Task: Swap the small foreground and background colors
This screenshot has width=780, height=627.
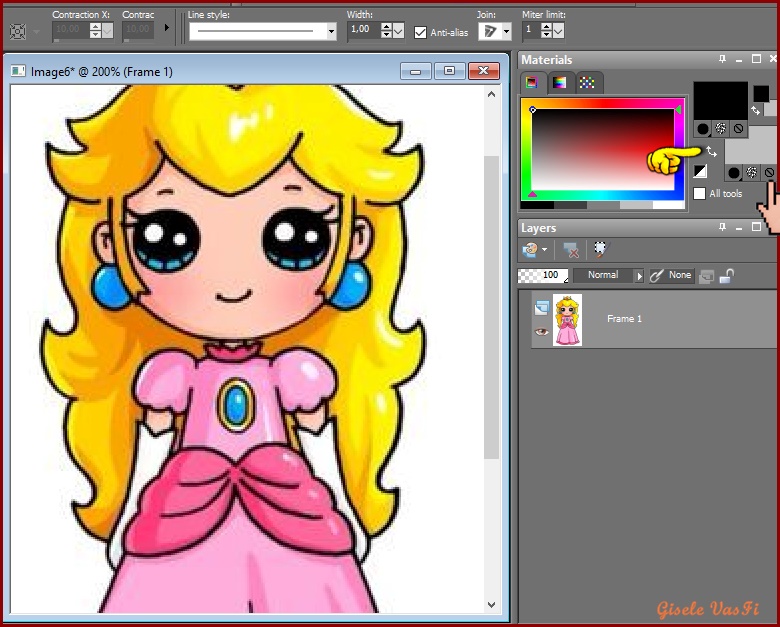Action: (x=756, y=110)
